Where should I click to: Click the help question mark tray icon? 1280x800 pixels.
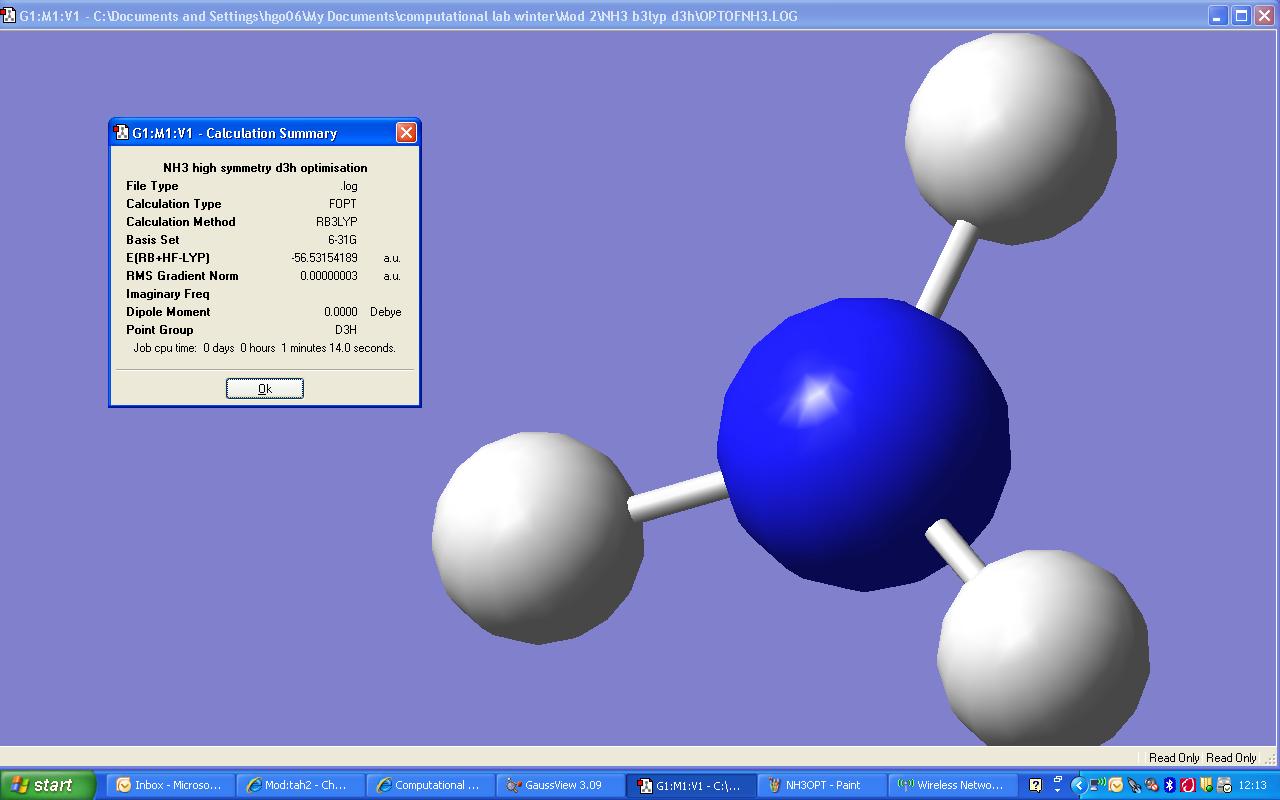1035,785
